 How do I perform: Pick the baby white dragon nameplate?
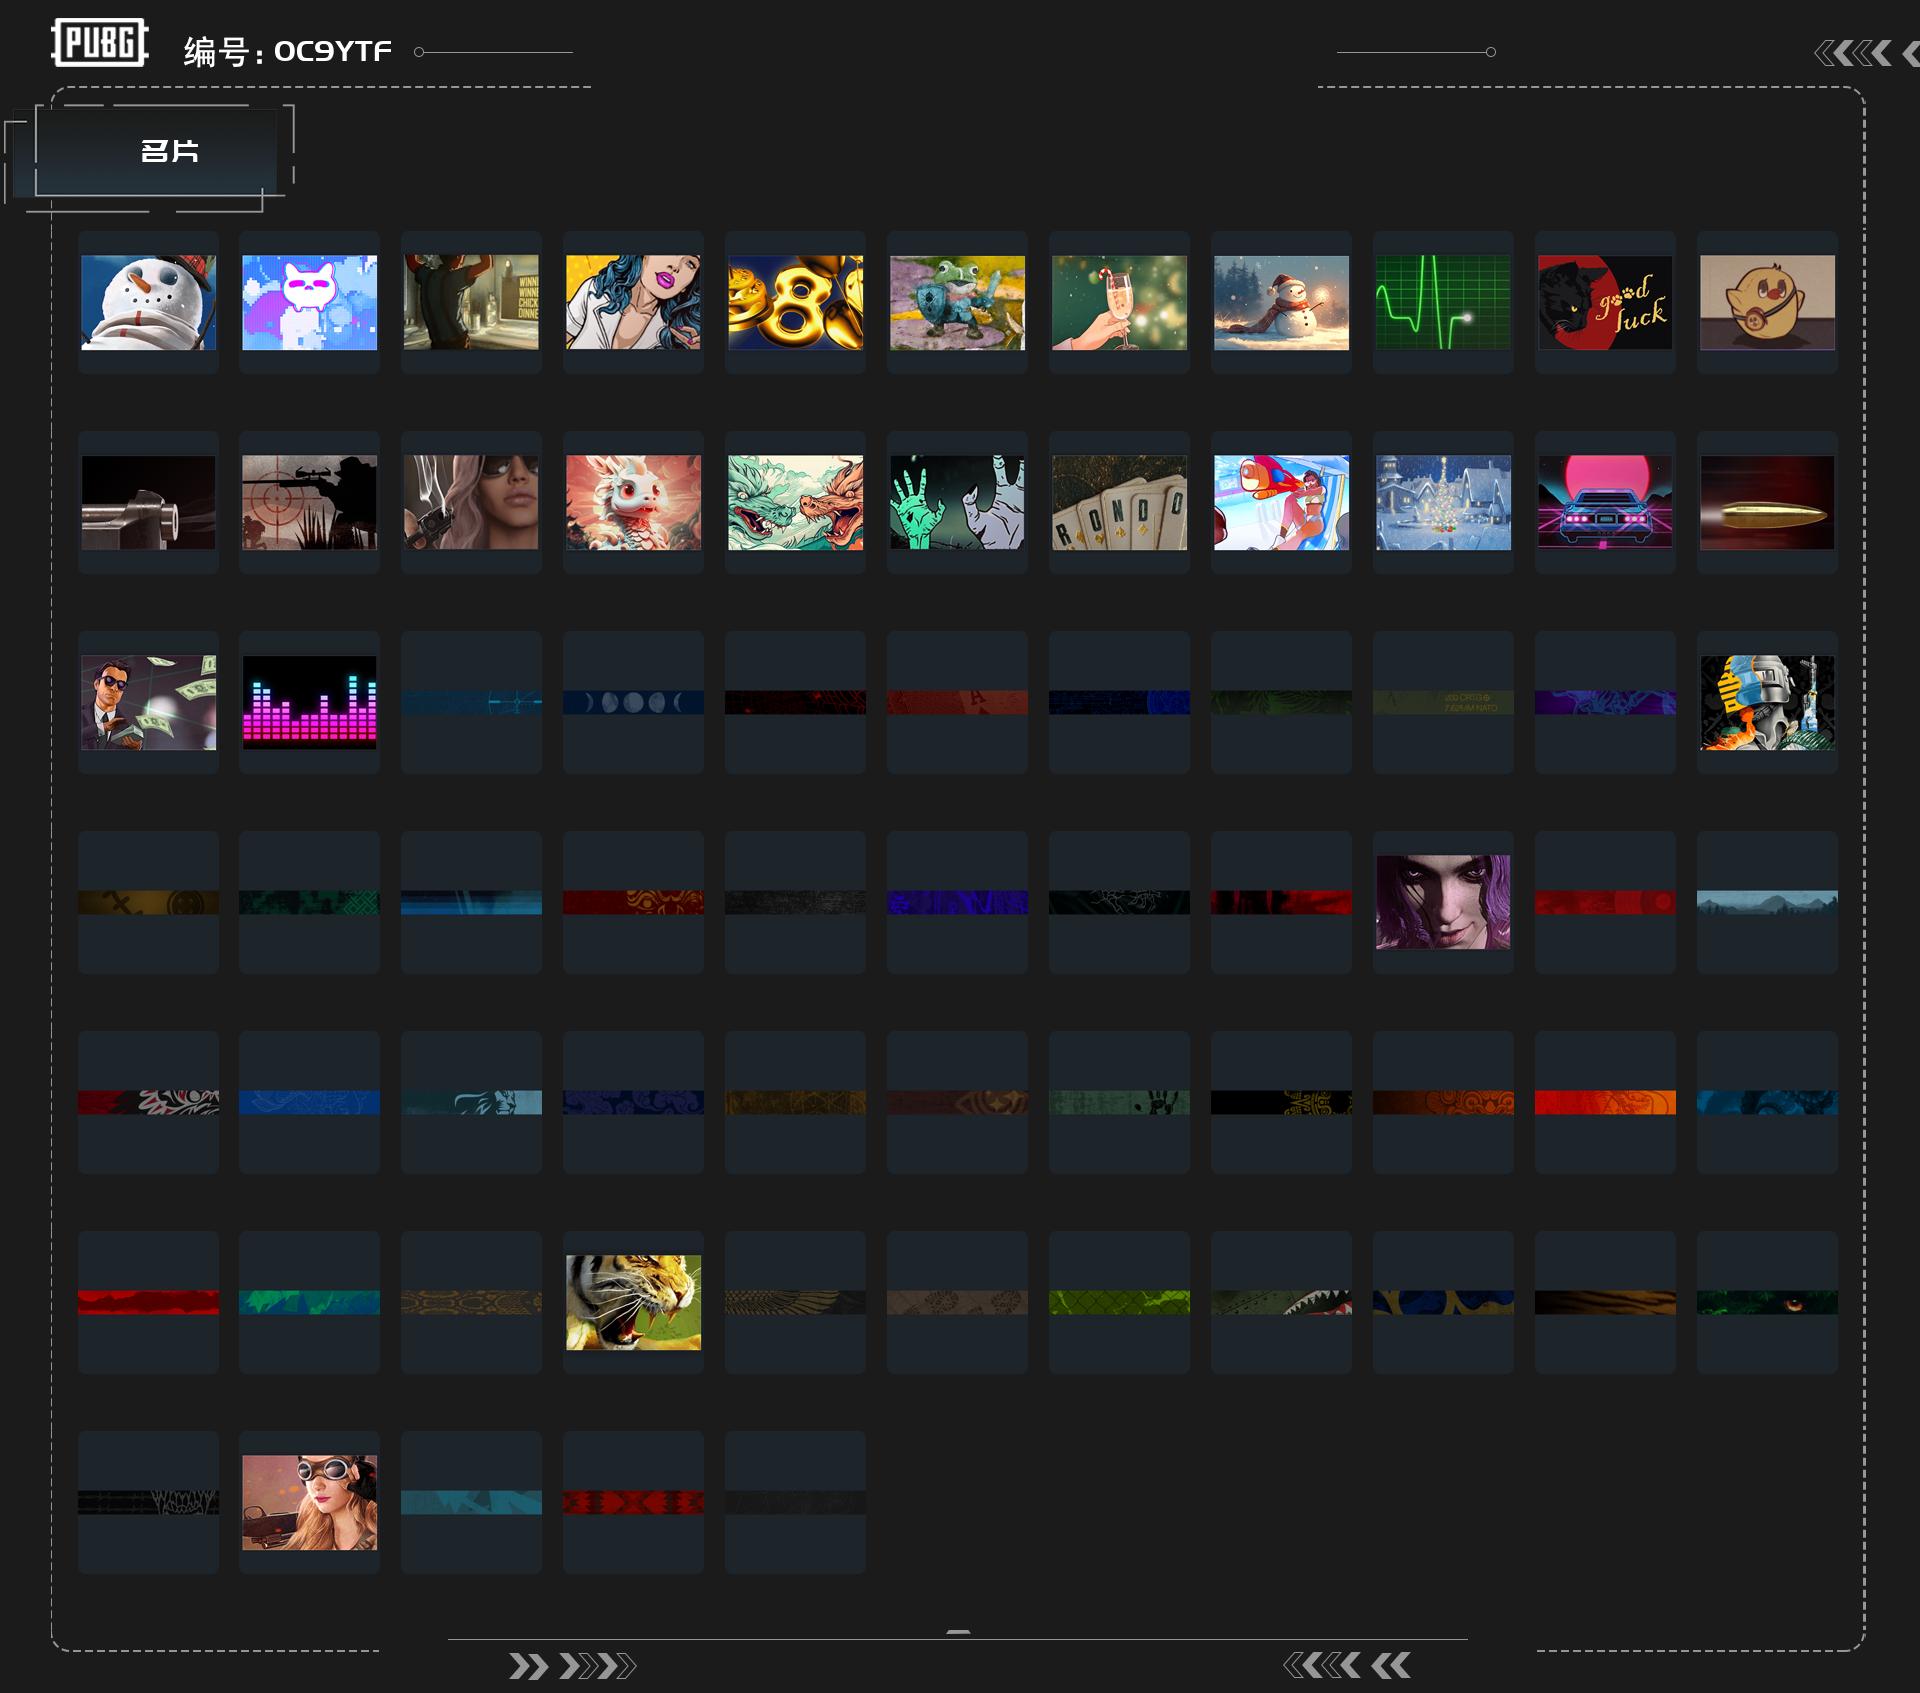click(633, 502)
